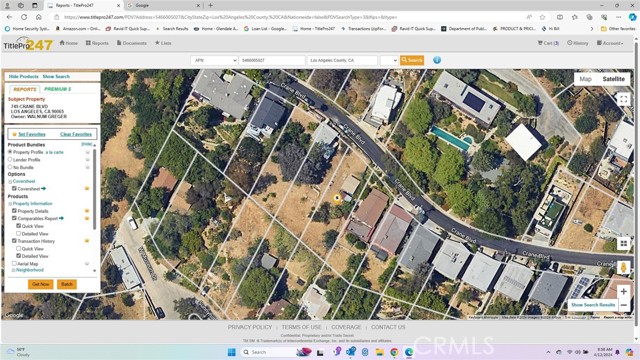Click the arrow icon beside Coversheet
Viewport: 640px width, 360px height.
coord(44,189)
